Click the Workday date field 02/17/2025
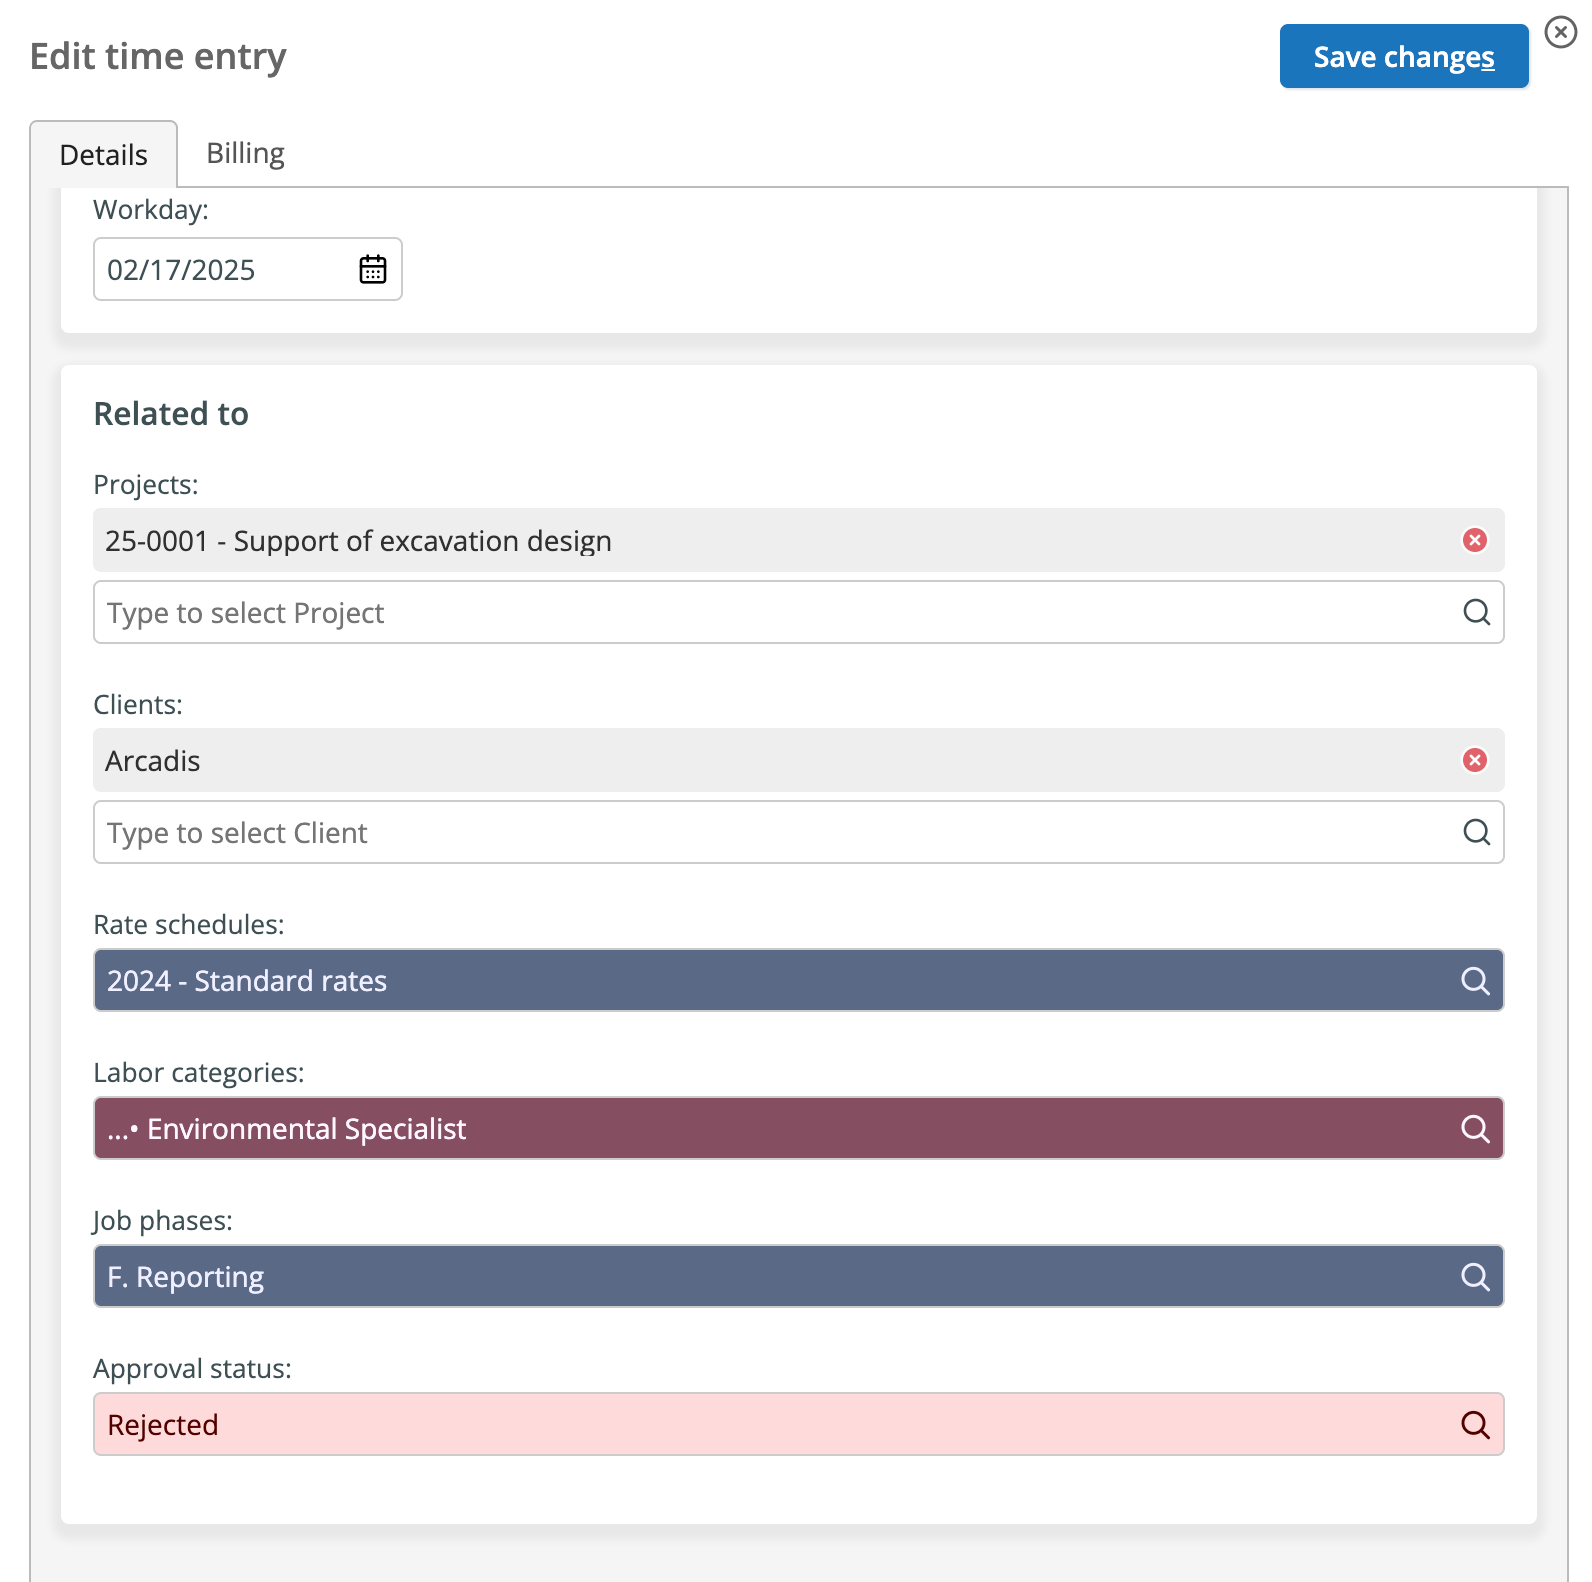Image resolution: width=1592 pixels, height=1582 pixels. (x=220, y=269)
